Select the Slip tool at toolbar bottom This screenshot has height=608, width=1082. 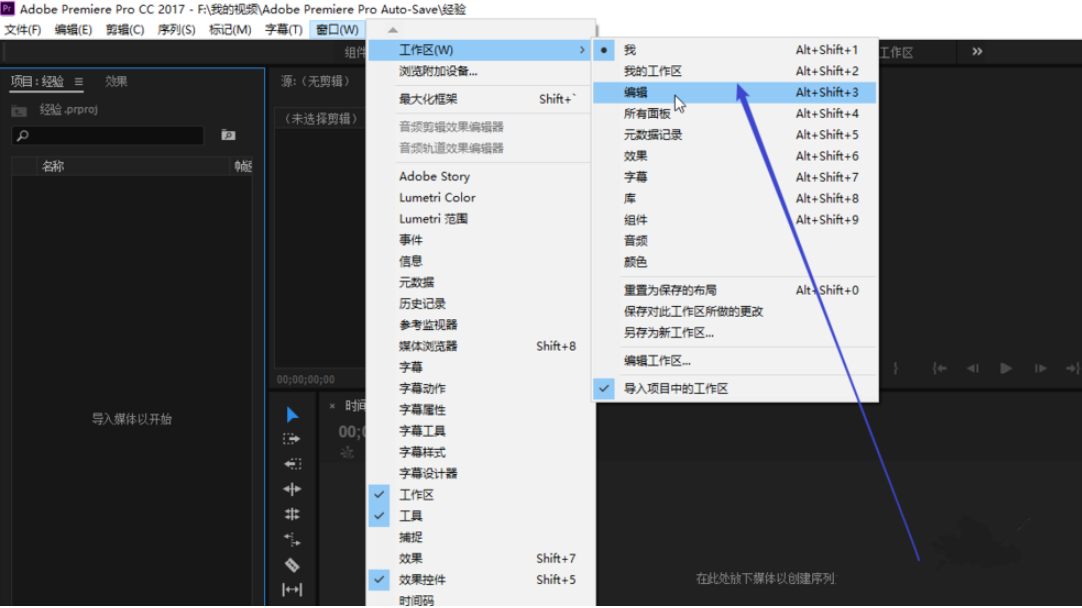coord(290,590)
